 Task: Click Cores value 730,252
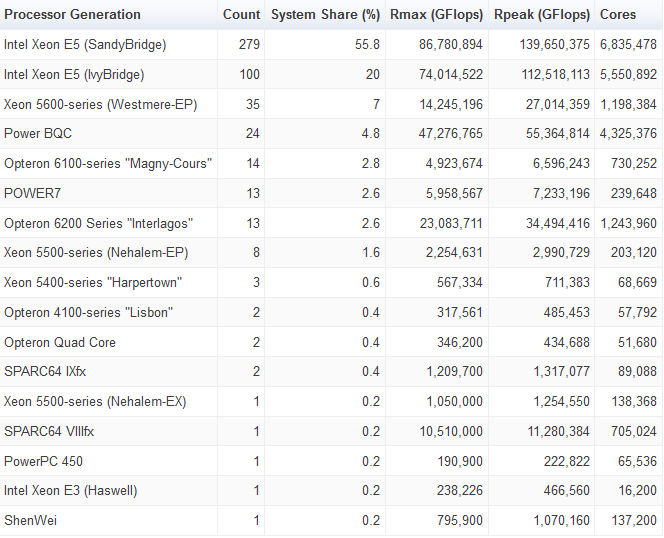pyautogui.click(x=634, y=164)
